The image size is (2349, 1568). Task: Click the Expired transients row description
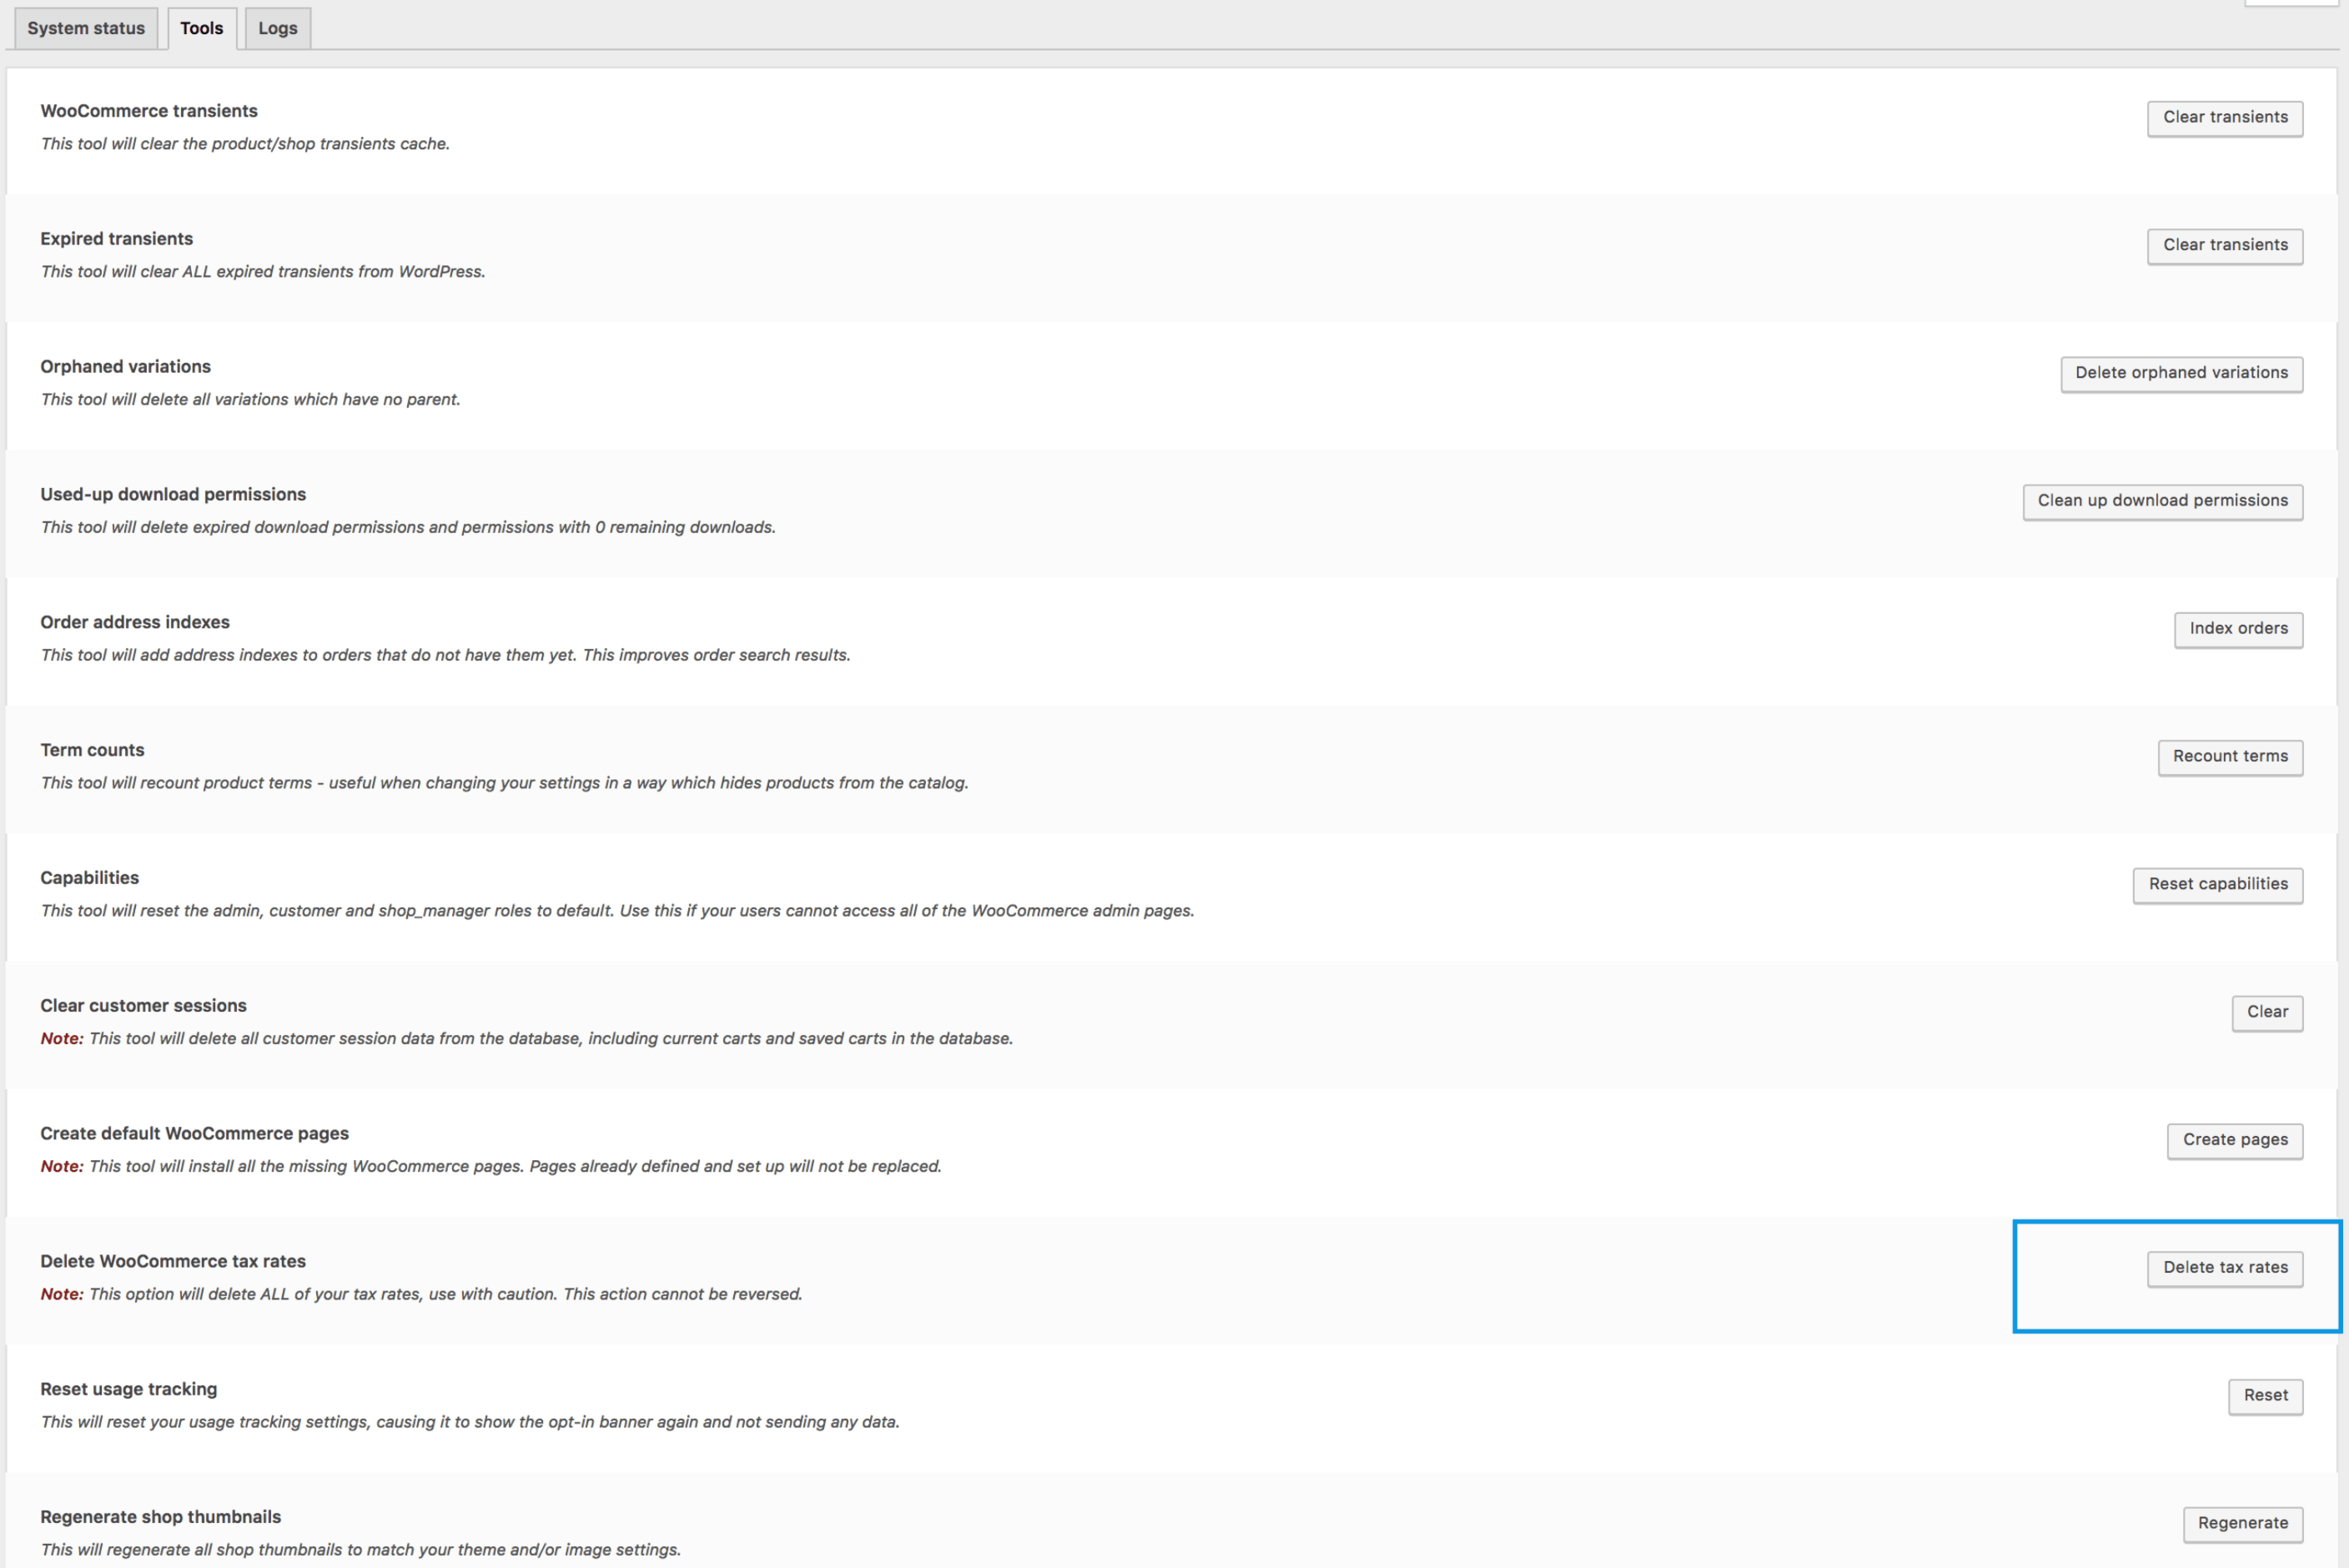point(262,271)
